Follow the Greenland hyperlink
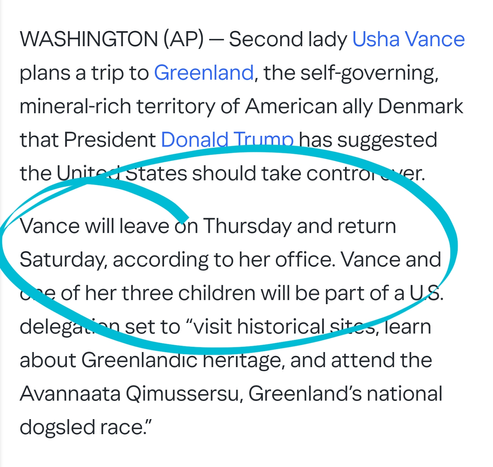Screen dimensions: 493x467 coord(204,73)
